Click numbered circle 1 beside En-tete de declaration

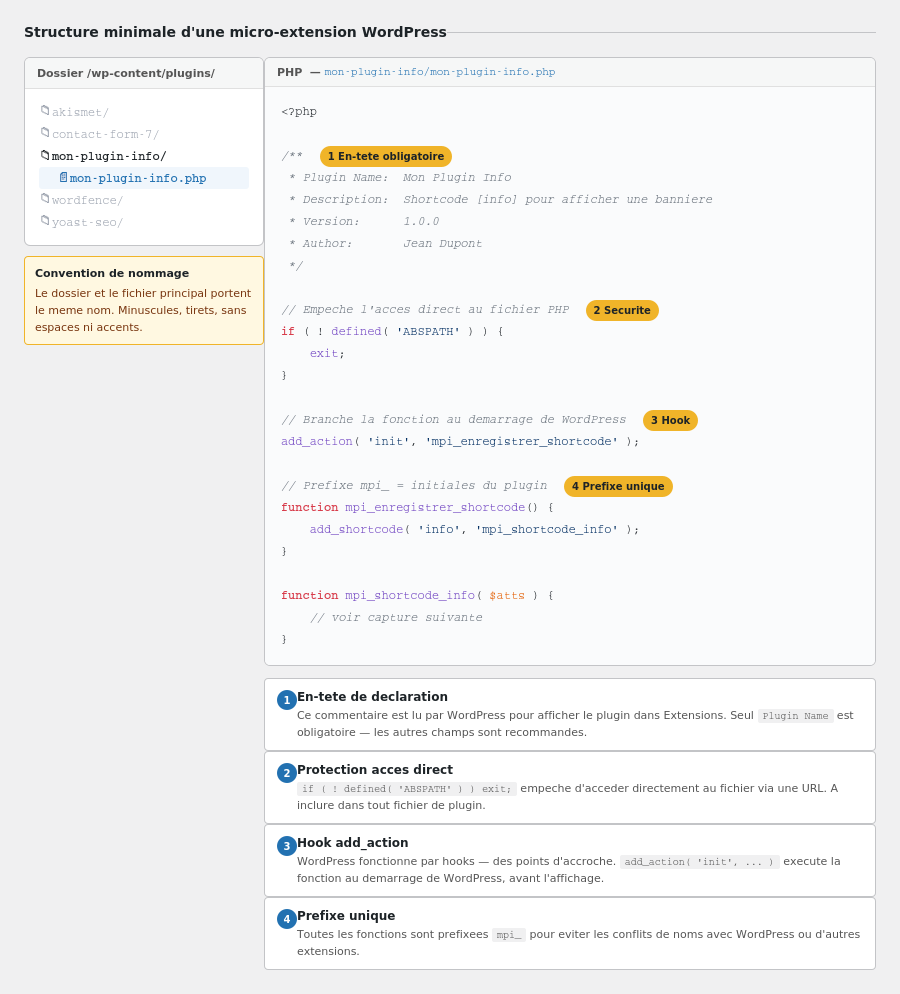click(x=286, y=700)
